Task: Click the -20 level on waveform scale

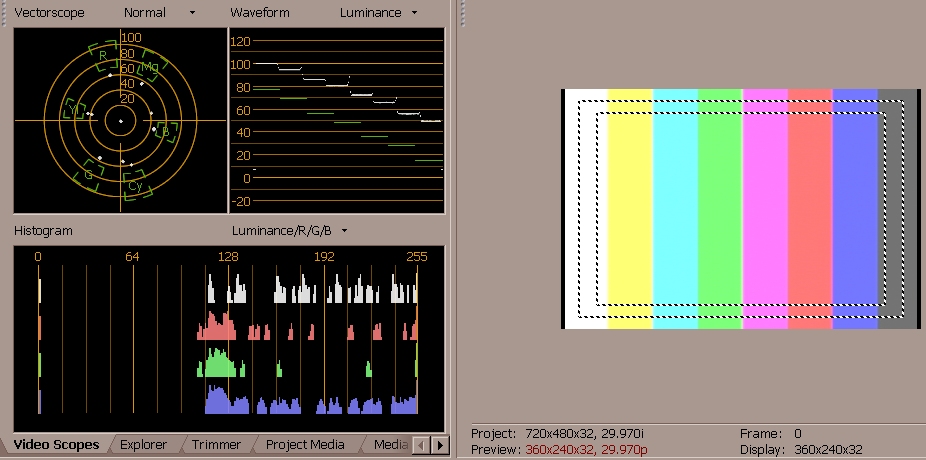Action: (x=240, y=201)
